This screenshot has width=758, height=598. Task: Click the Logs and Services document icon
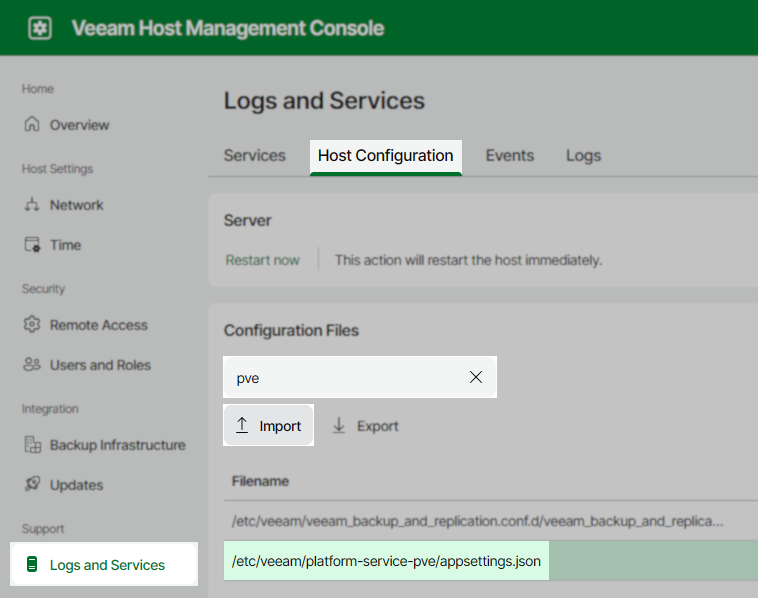[x=32, y=564]
